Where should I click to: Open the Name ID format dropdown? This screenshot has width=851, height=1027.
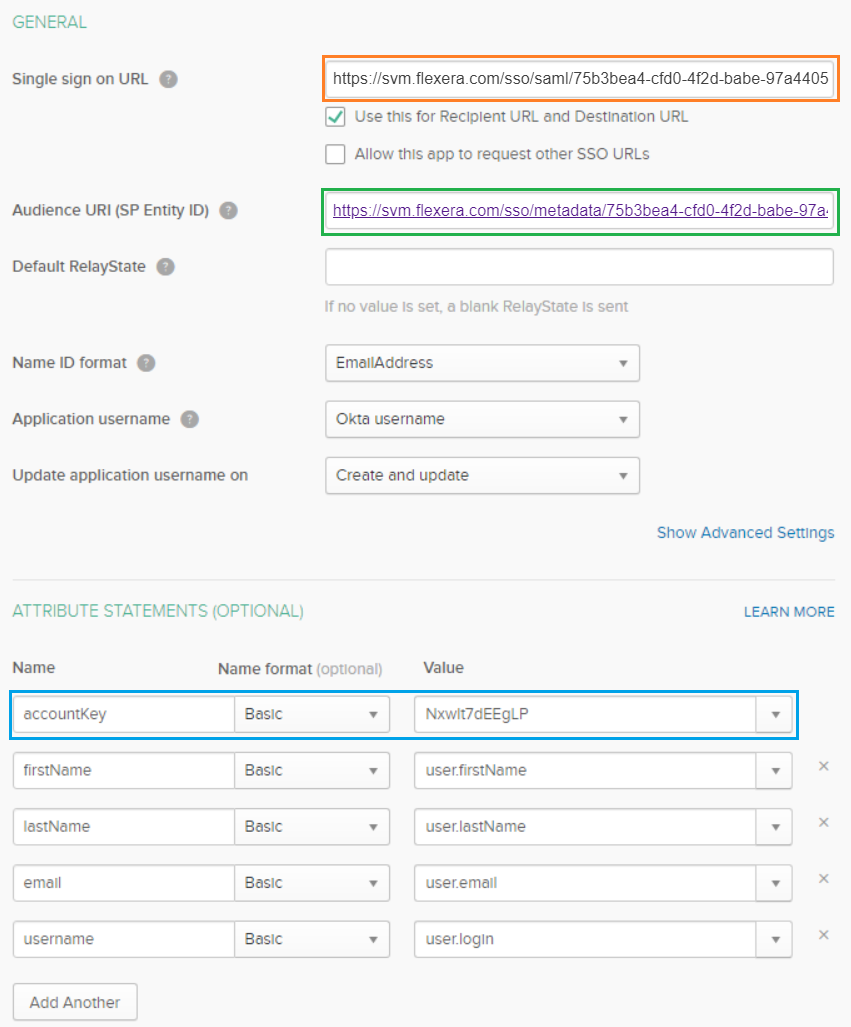pos(482,363)
